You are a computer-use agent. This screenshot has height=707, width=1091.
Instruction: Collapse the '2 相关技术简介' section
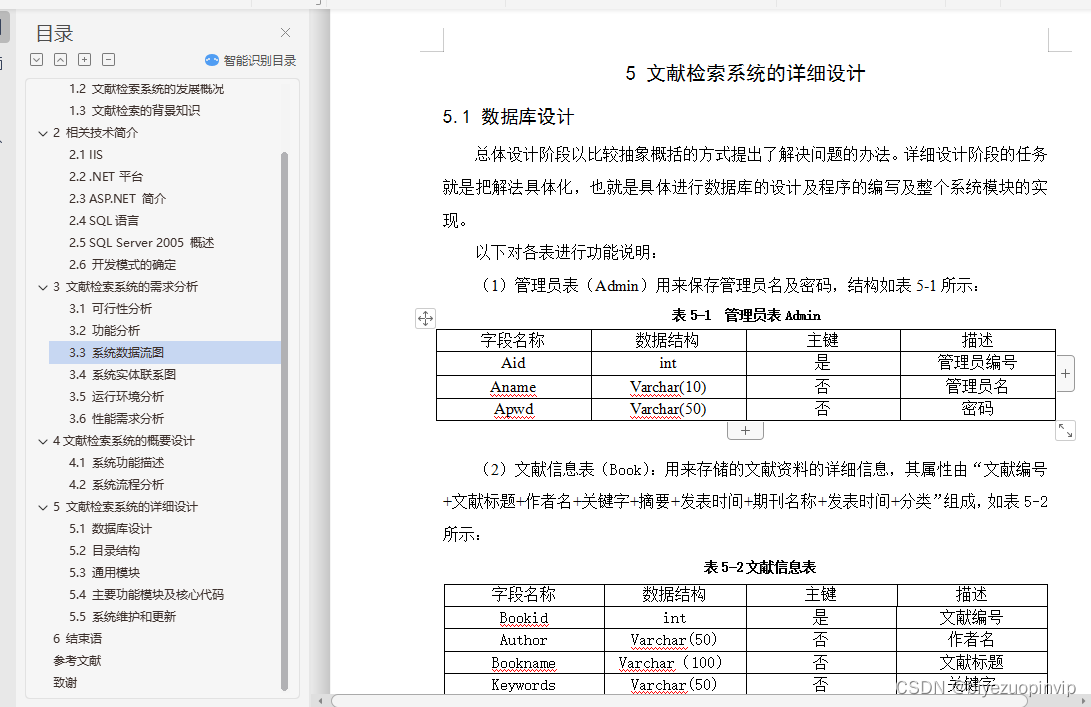(x=43, y=133)
